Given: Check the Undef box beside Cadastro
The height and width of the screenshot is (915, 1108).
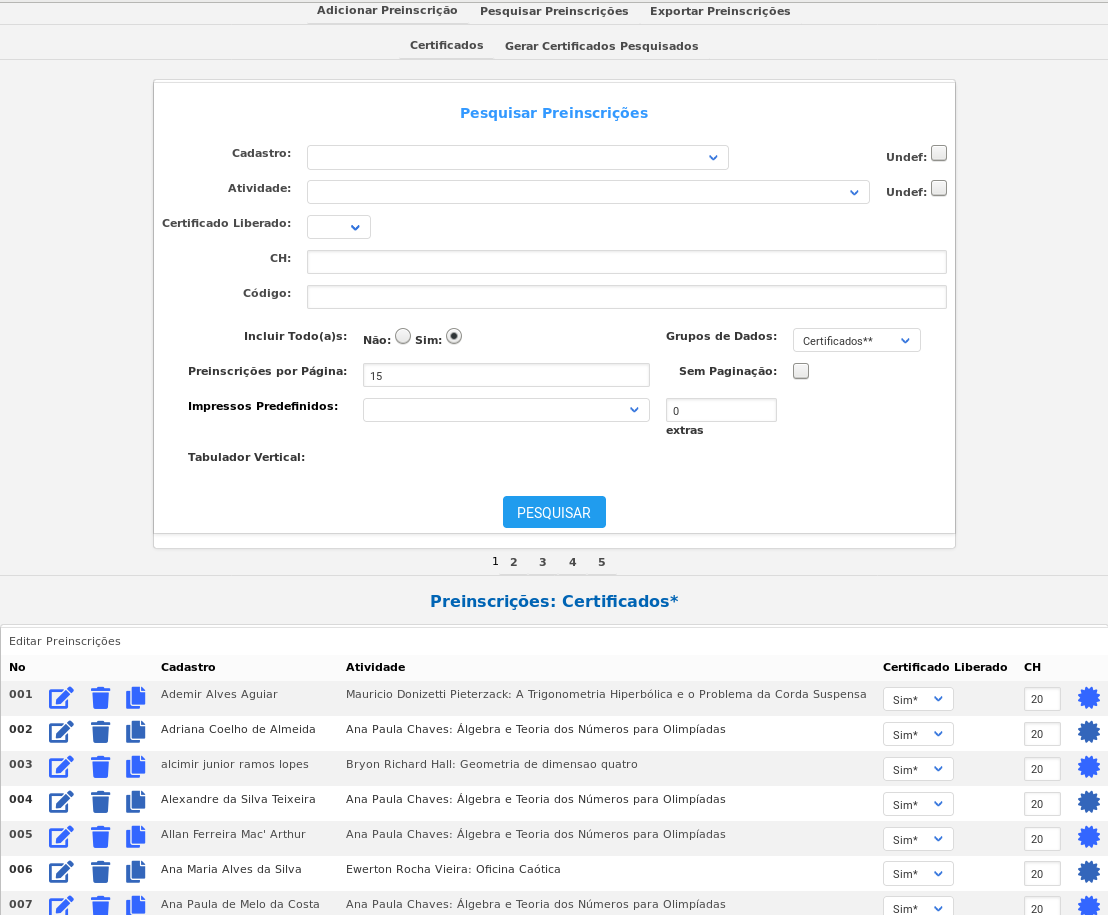Looking at the screenshot, I should (938, 153).
